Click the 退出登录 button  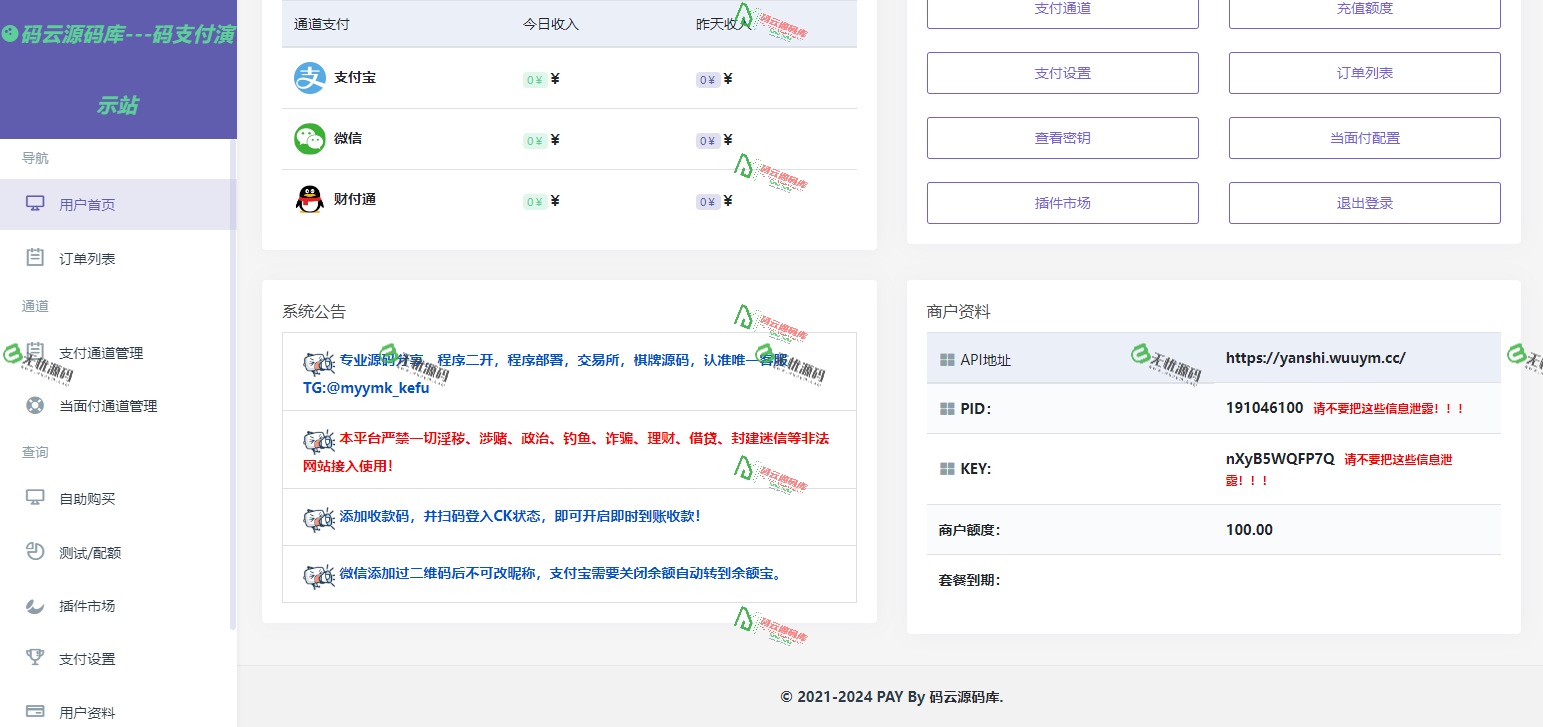click(x=1364, y=202)
